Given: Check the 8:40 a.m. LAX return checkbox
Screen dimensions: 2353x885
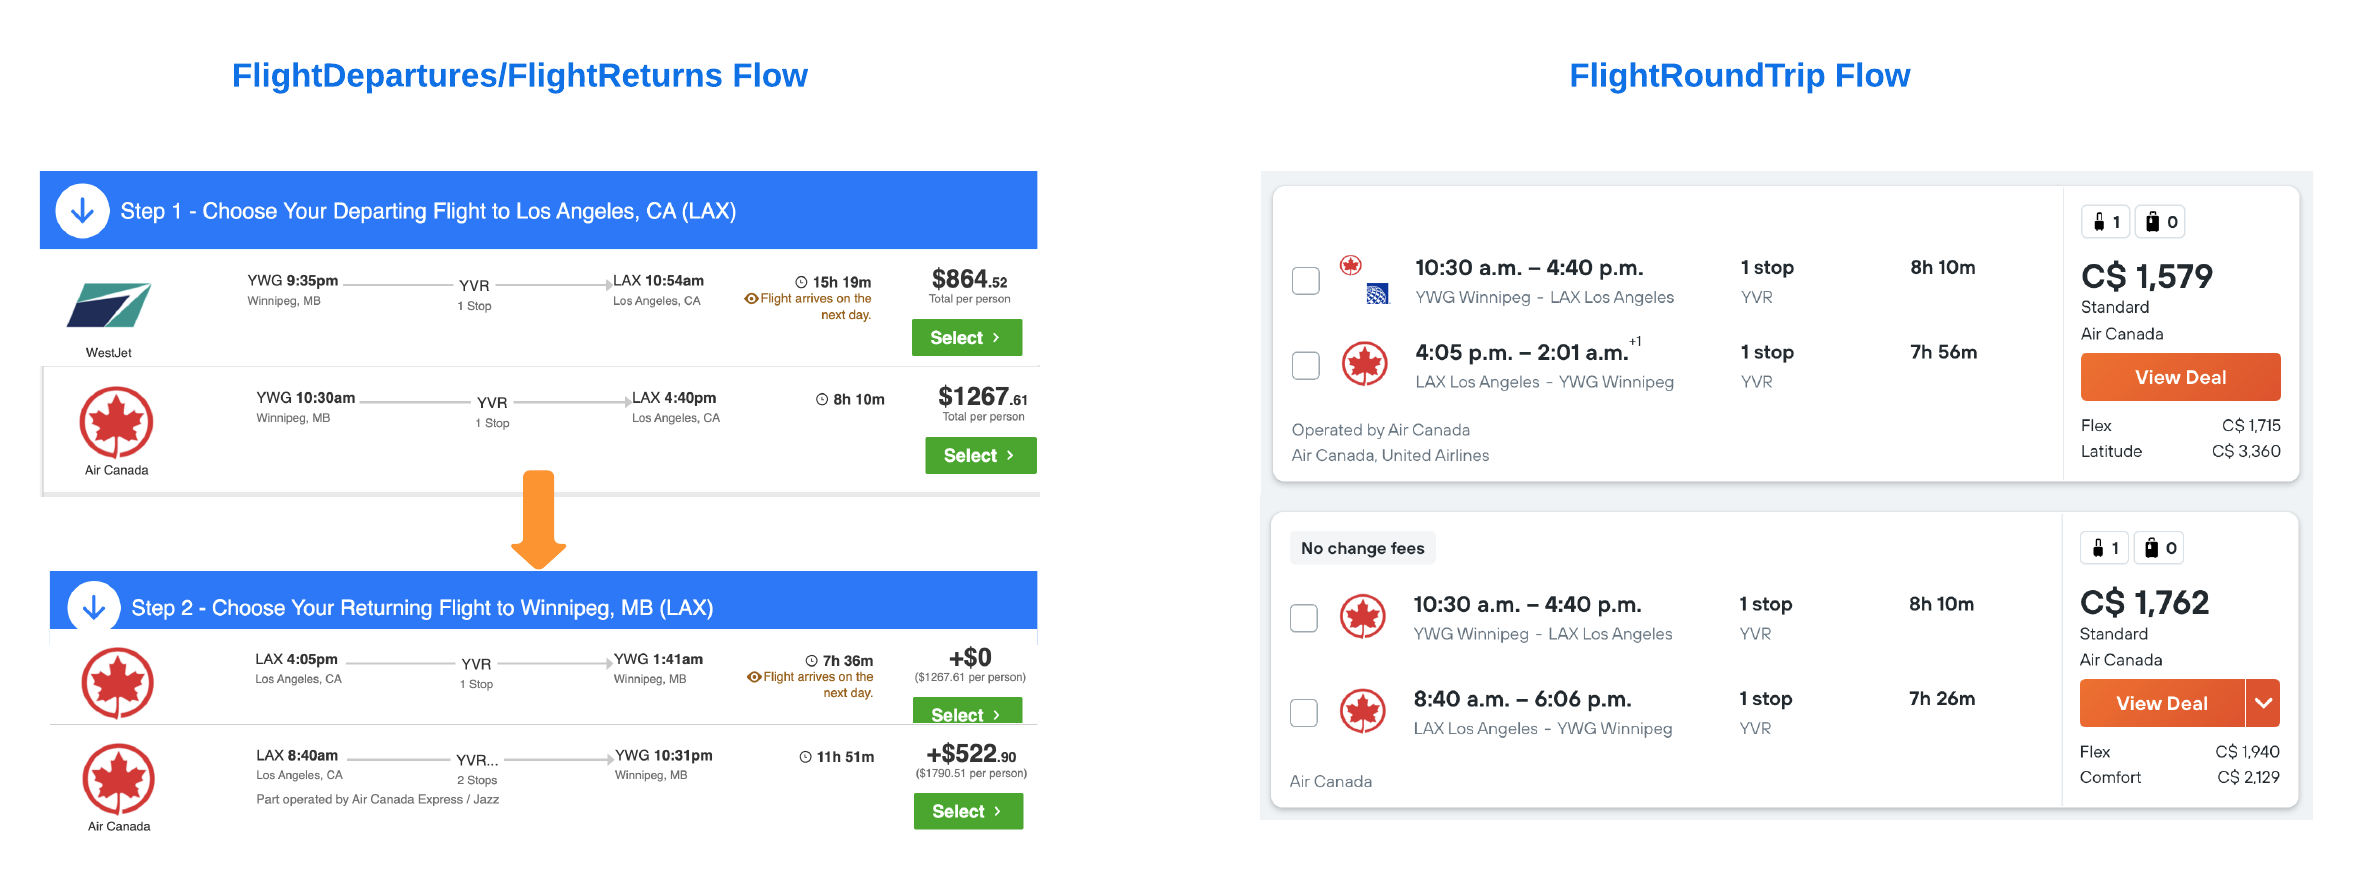Looking at the screenshot, I should (1303, 712).
